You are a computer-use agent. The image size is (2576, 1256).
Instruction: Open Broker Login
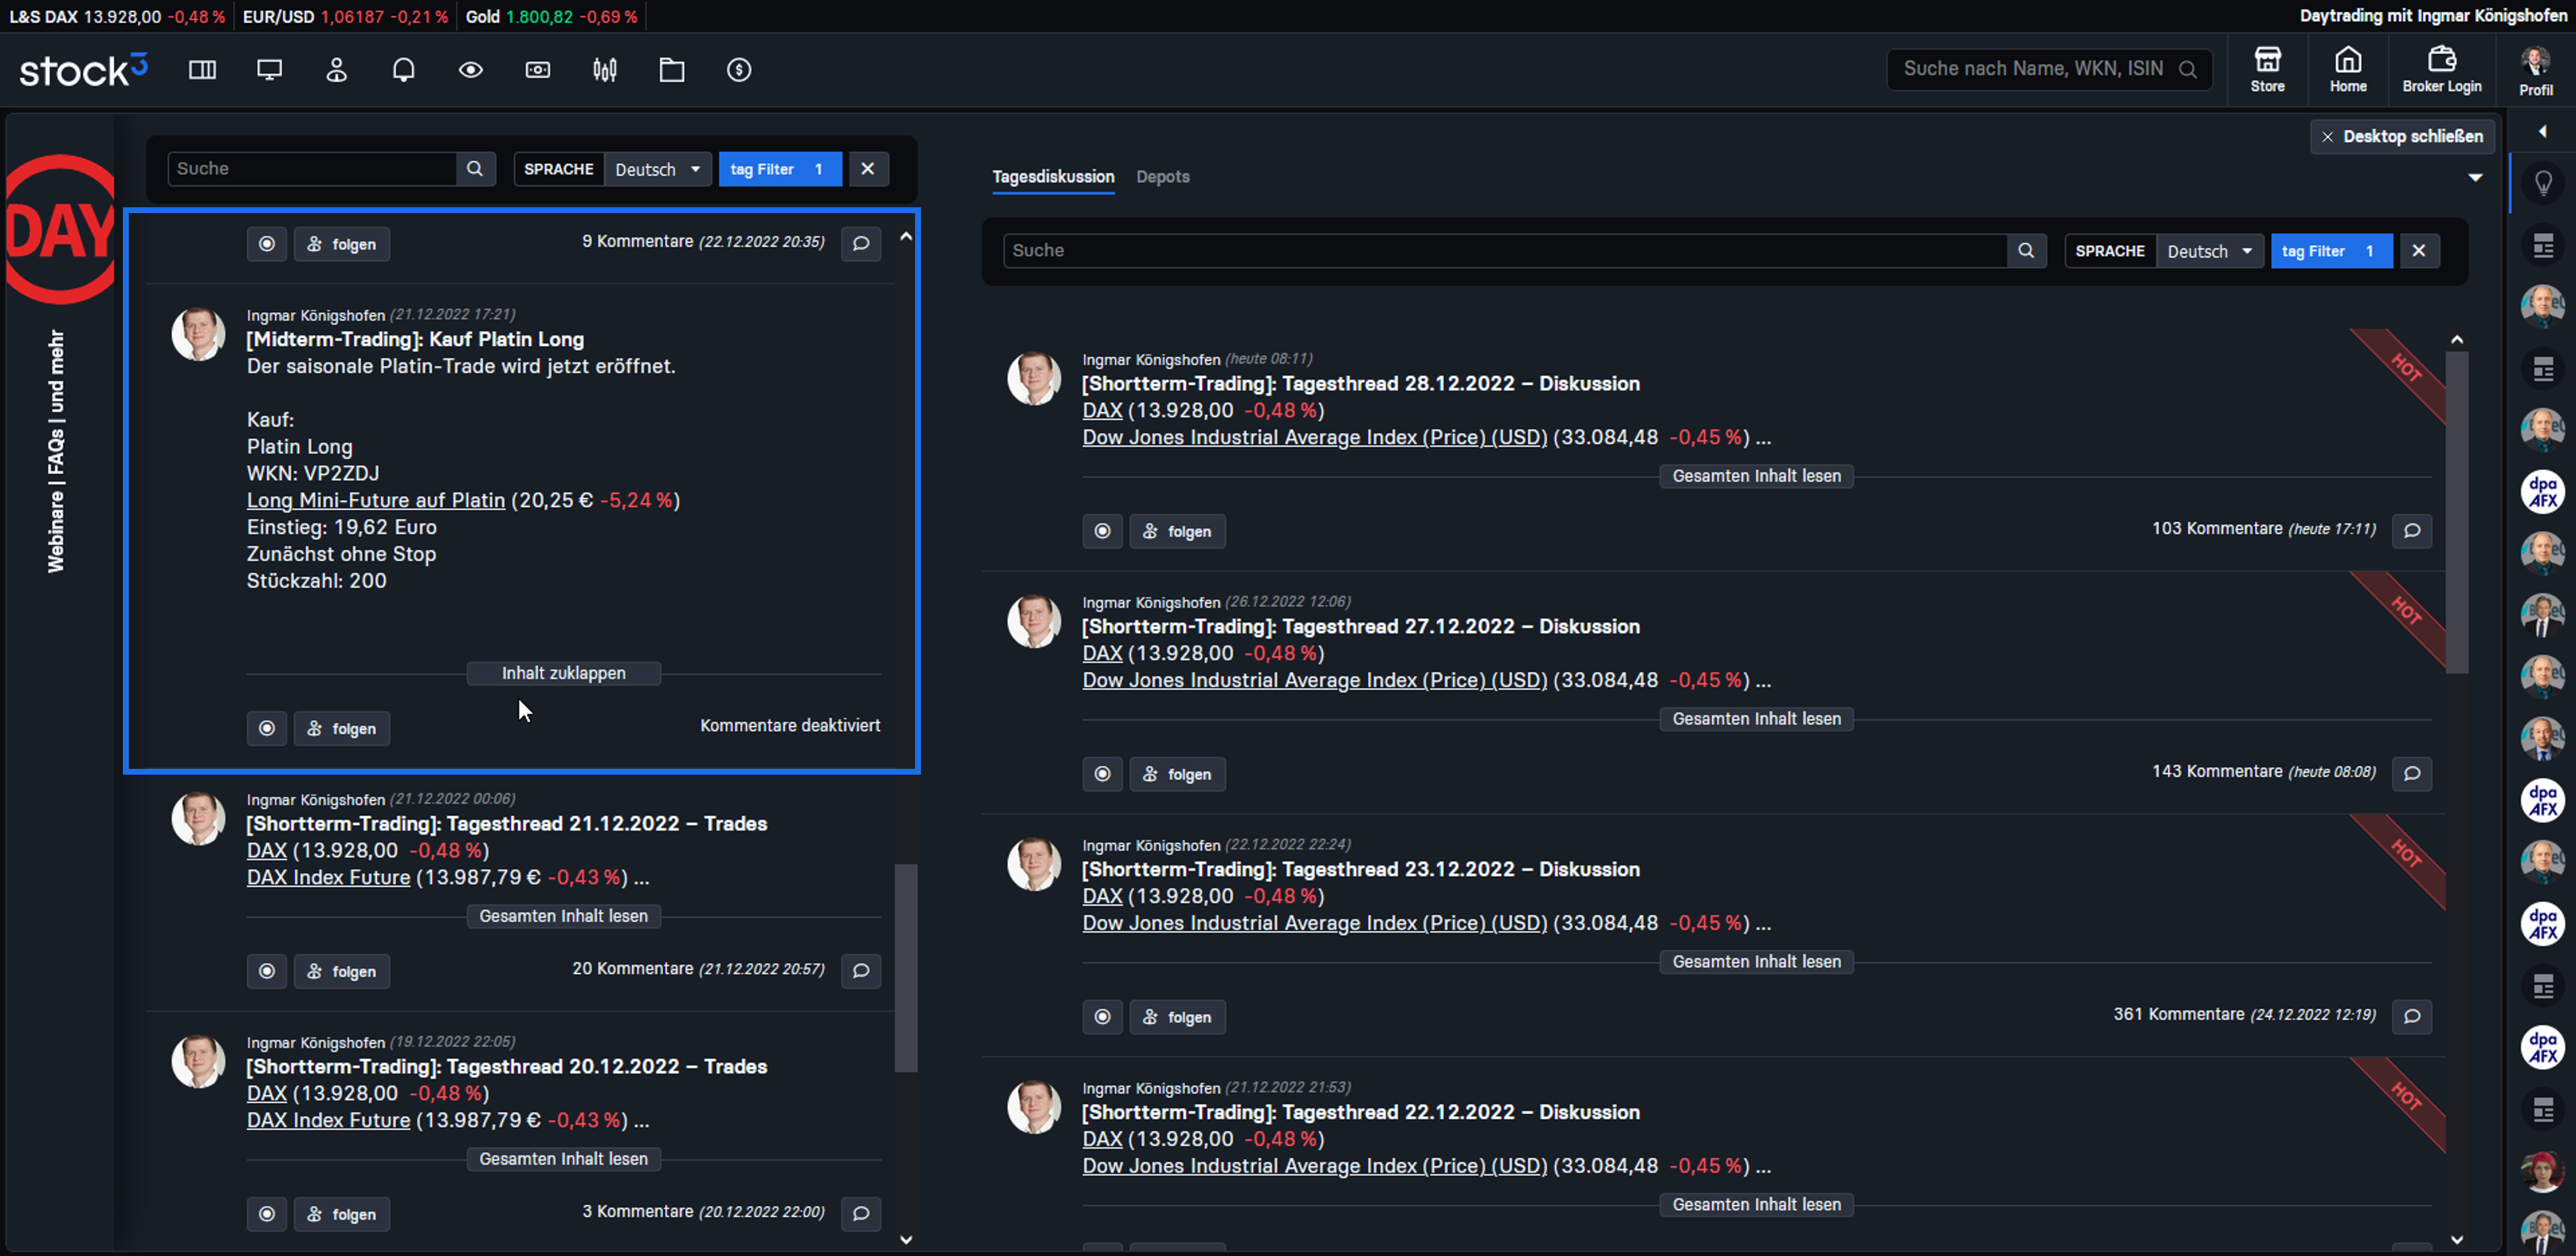(2442, 70)
